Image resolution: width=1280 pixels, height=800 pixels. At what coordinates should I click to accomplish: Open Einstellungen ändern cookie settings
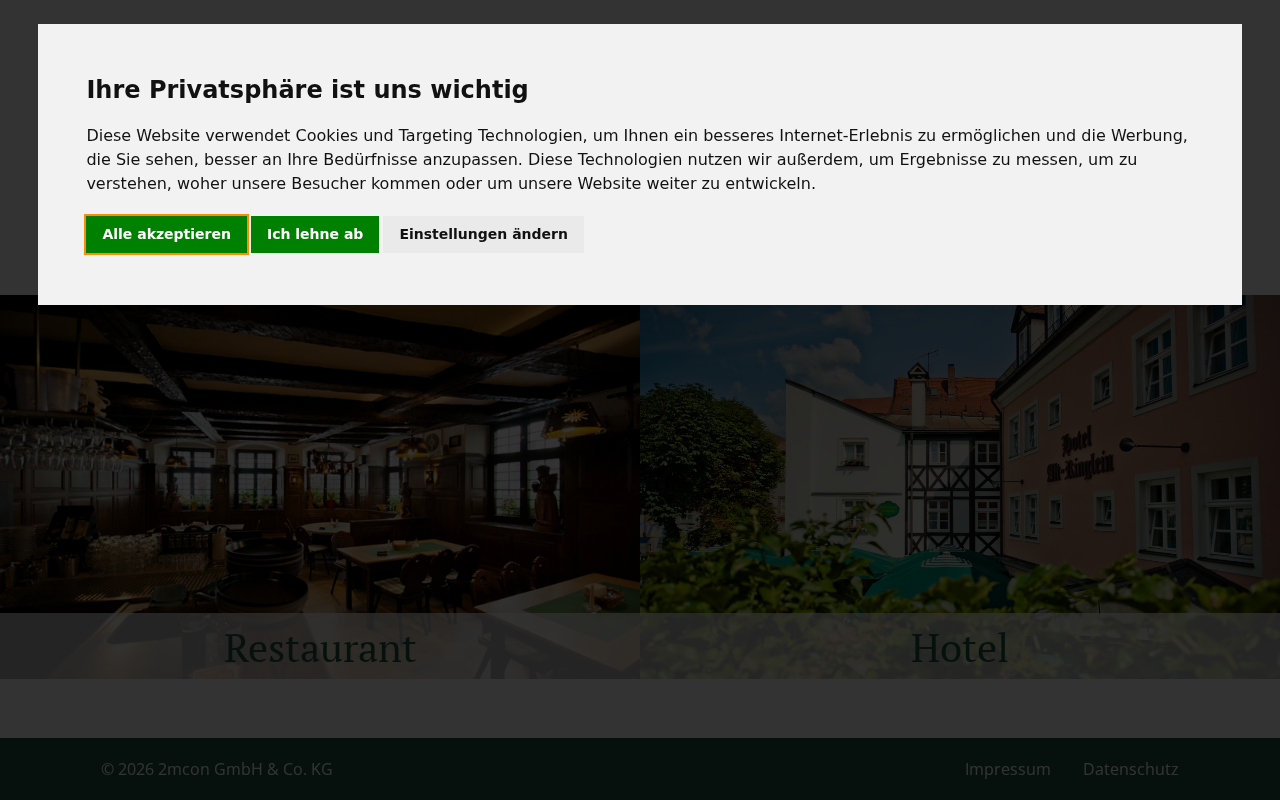484,235
